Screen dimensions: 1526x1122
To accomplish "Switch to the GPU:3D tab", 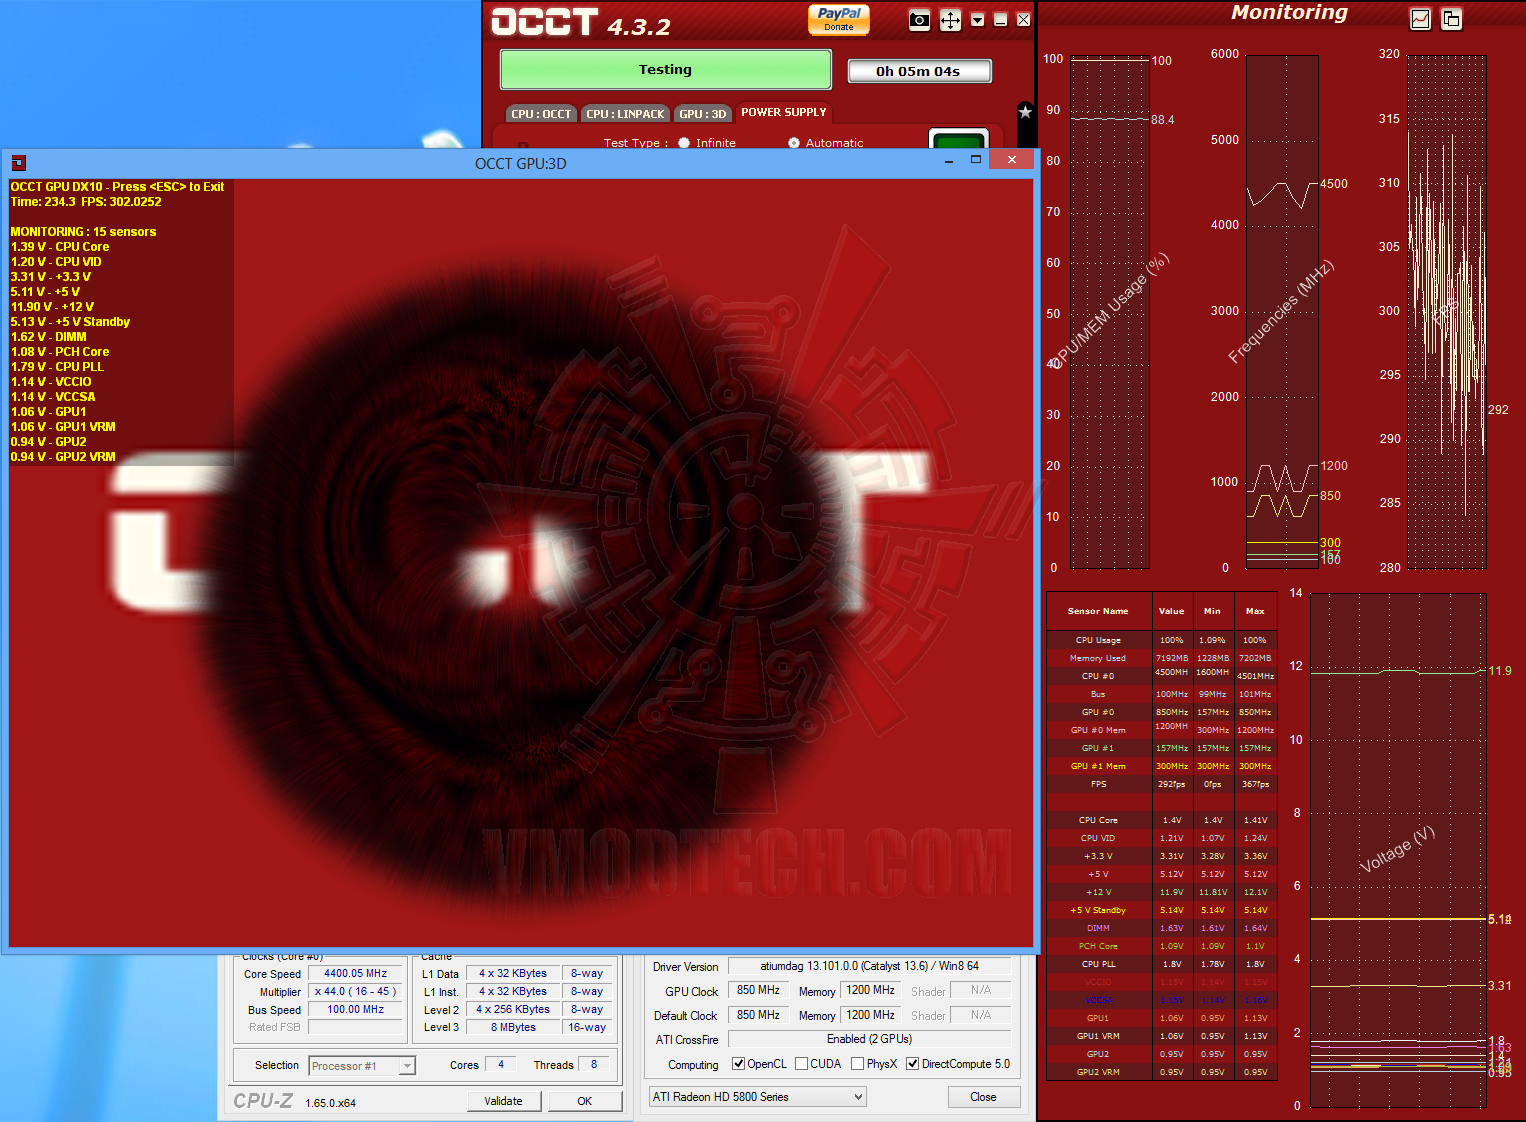I will pyautogui.click(x=703, y=114).
